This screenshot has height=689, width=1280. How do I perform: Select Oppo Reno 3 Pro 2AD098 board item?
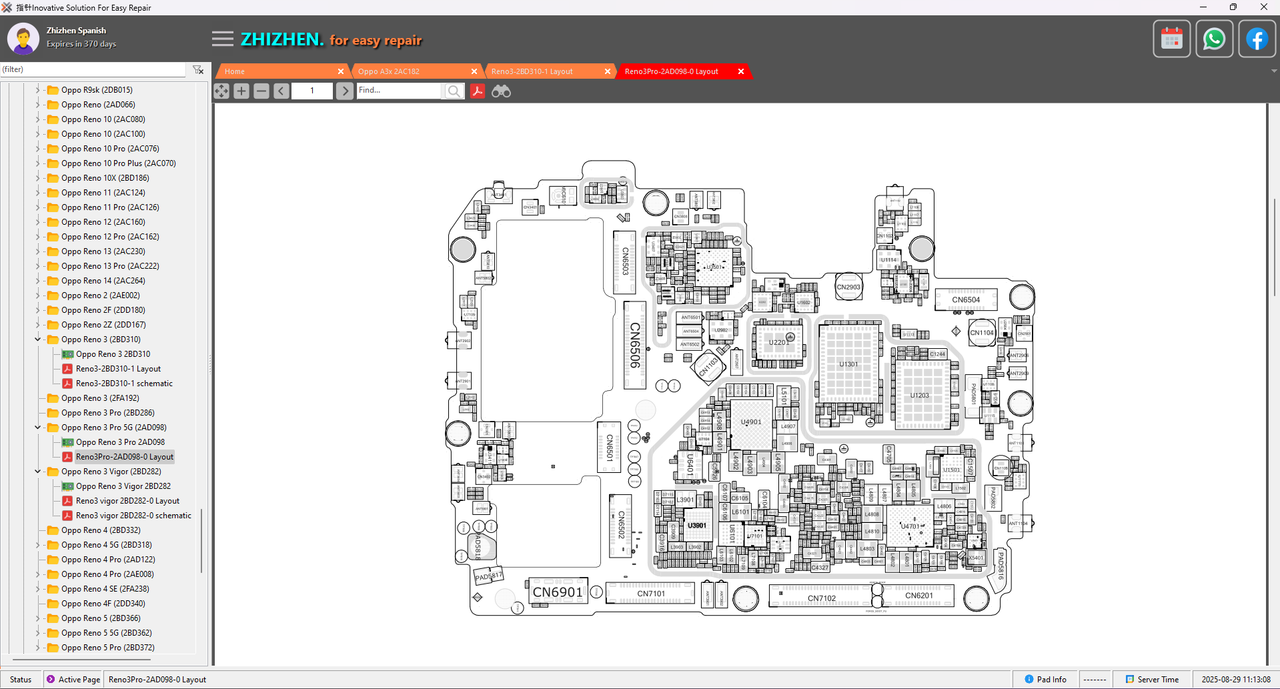[x=120, y=442]
